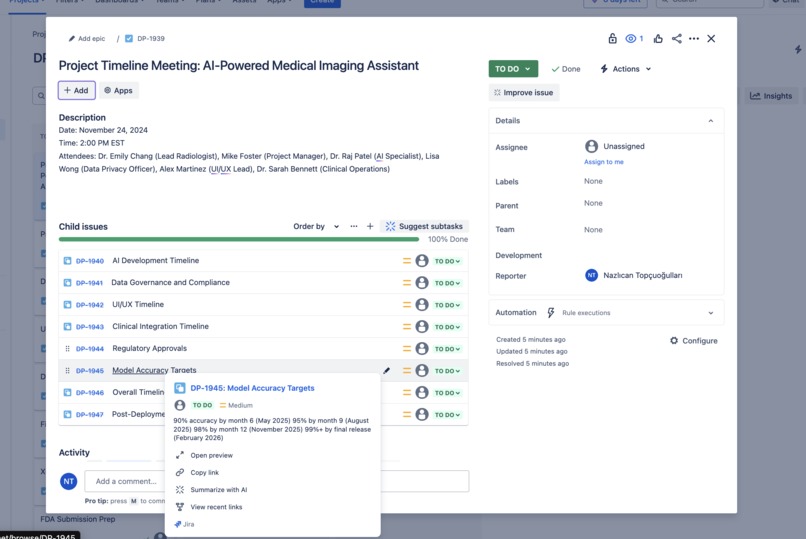Click priority icon on AI Development Timeline row
Screen dimensions: 806x539
coord(407,261)
